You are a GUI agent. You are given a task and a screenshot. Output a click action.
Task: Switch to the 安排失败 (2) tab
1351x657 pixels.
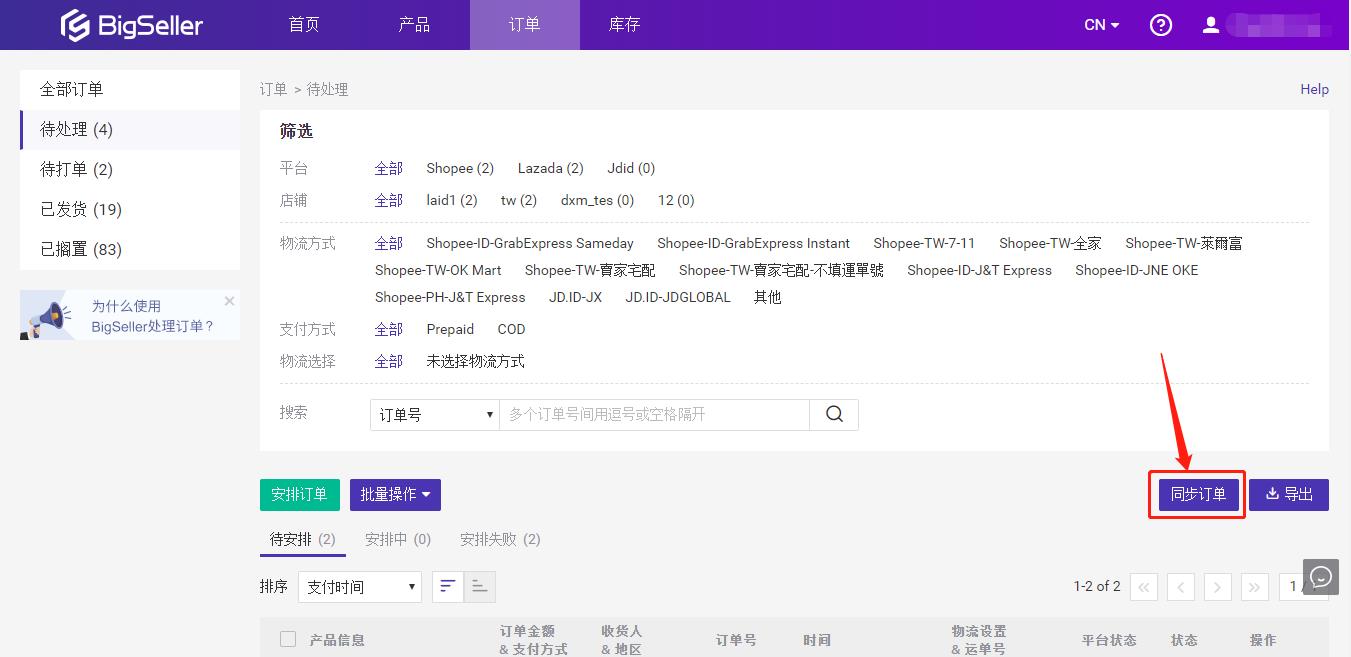click(x=500, y=540)
